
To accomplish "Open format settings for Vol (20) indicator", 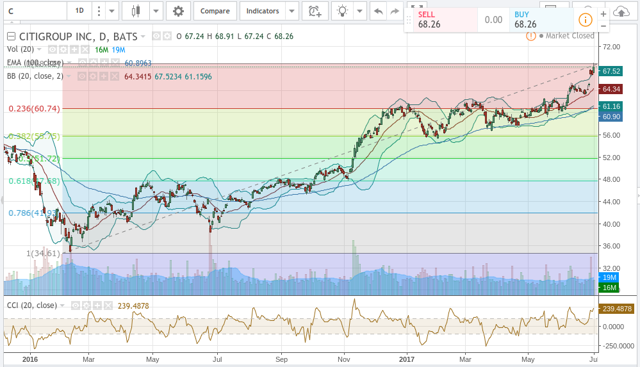I will [x=64, y=50].
